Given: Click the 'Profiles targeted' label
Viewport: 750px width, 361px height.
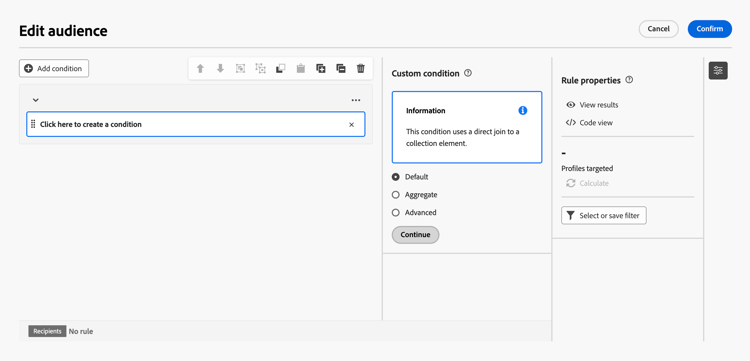Looking at the screenshot, I should pyautogui.click(x=587, y=168).
